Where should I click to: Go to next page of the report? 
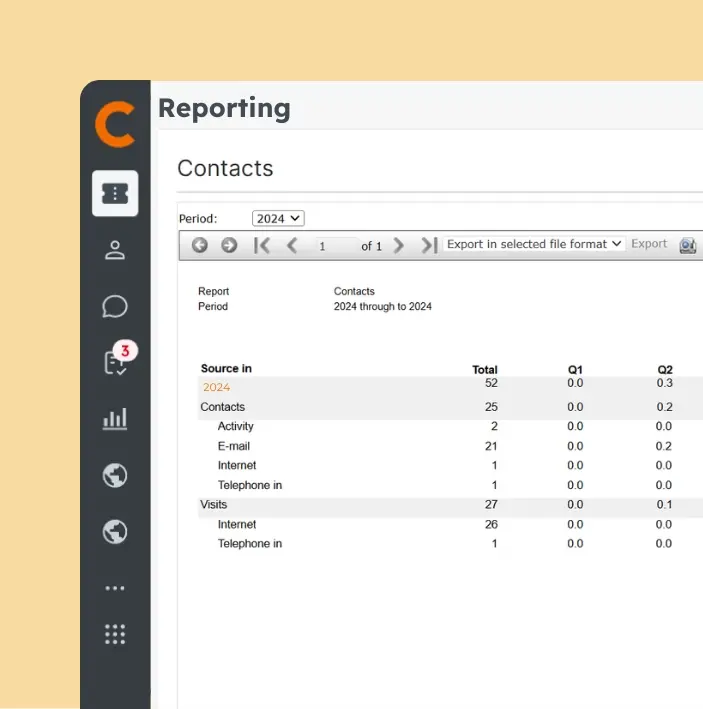[398, 245]
